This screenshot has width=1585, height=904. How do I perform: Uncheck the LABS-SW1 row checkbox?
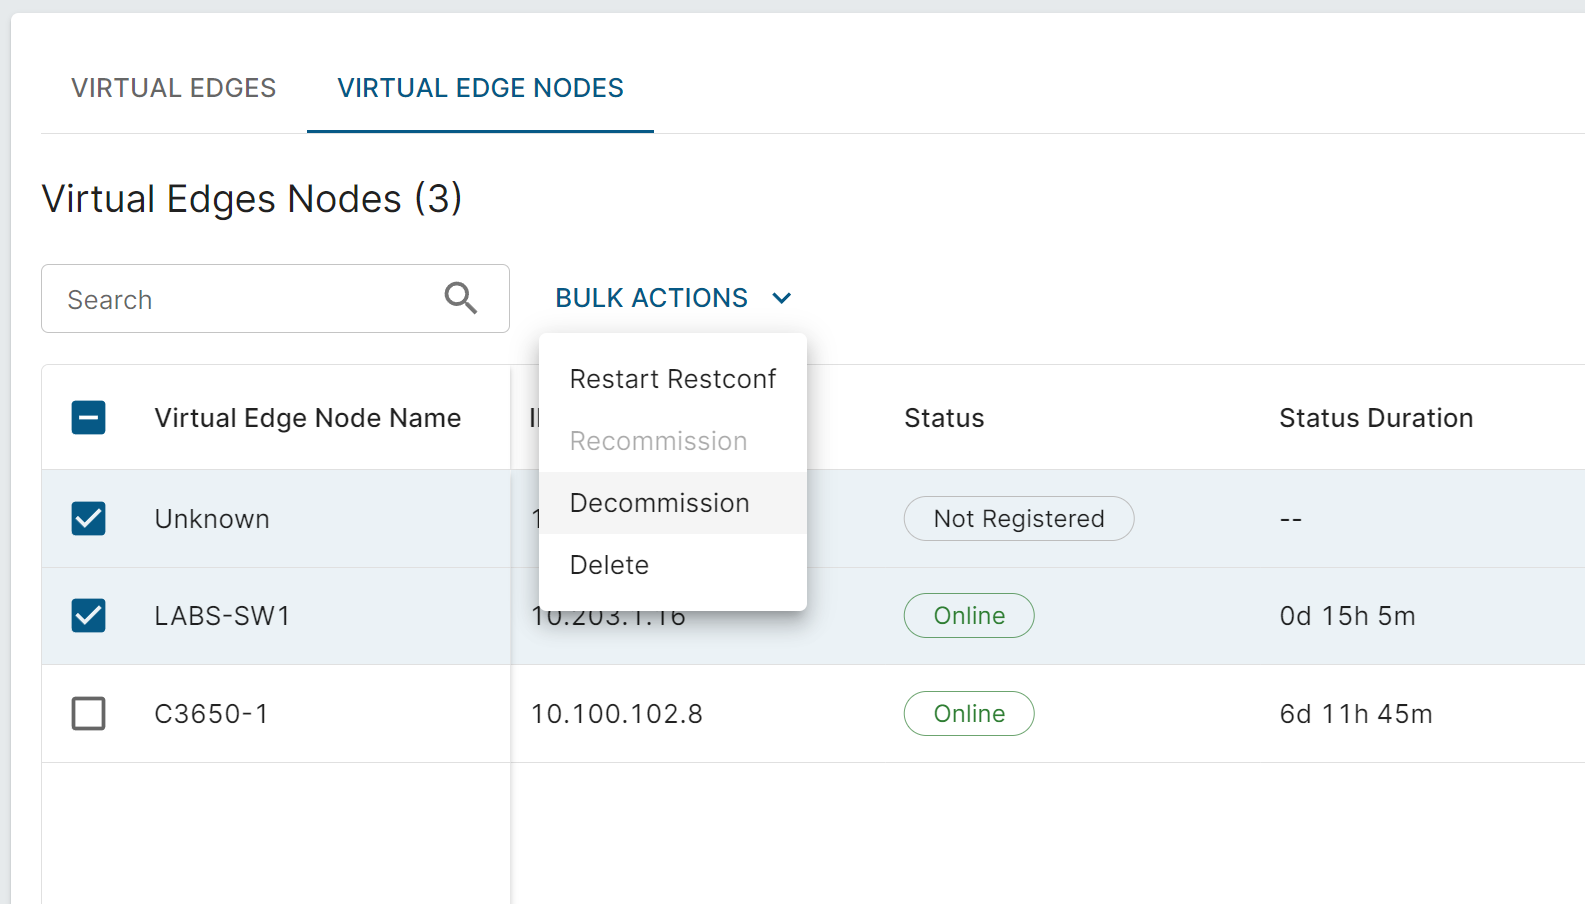coord(89,616)
